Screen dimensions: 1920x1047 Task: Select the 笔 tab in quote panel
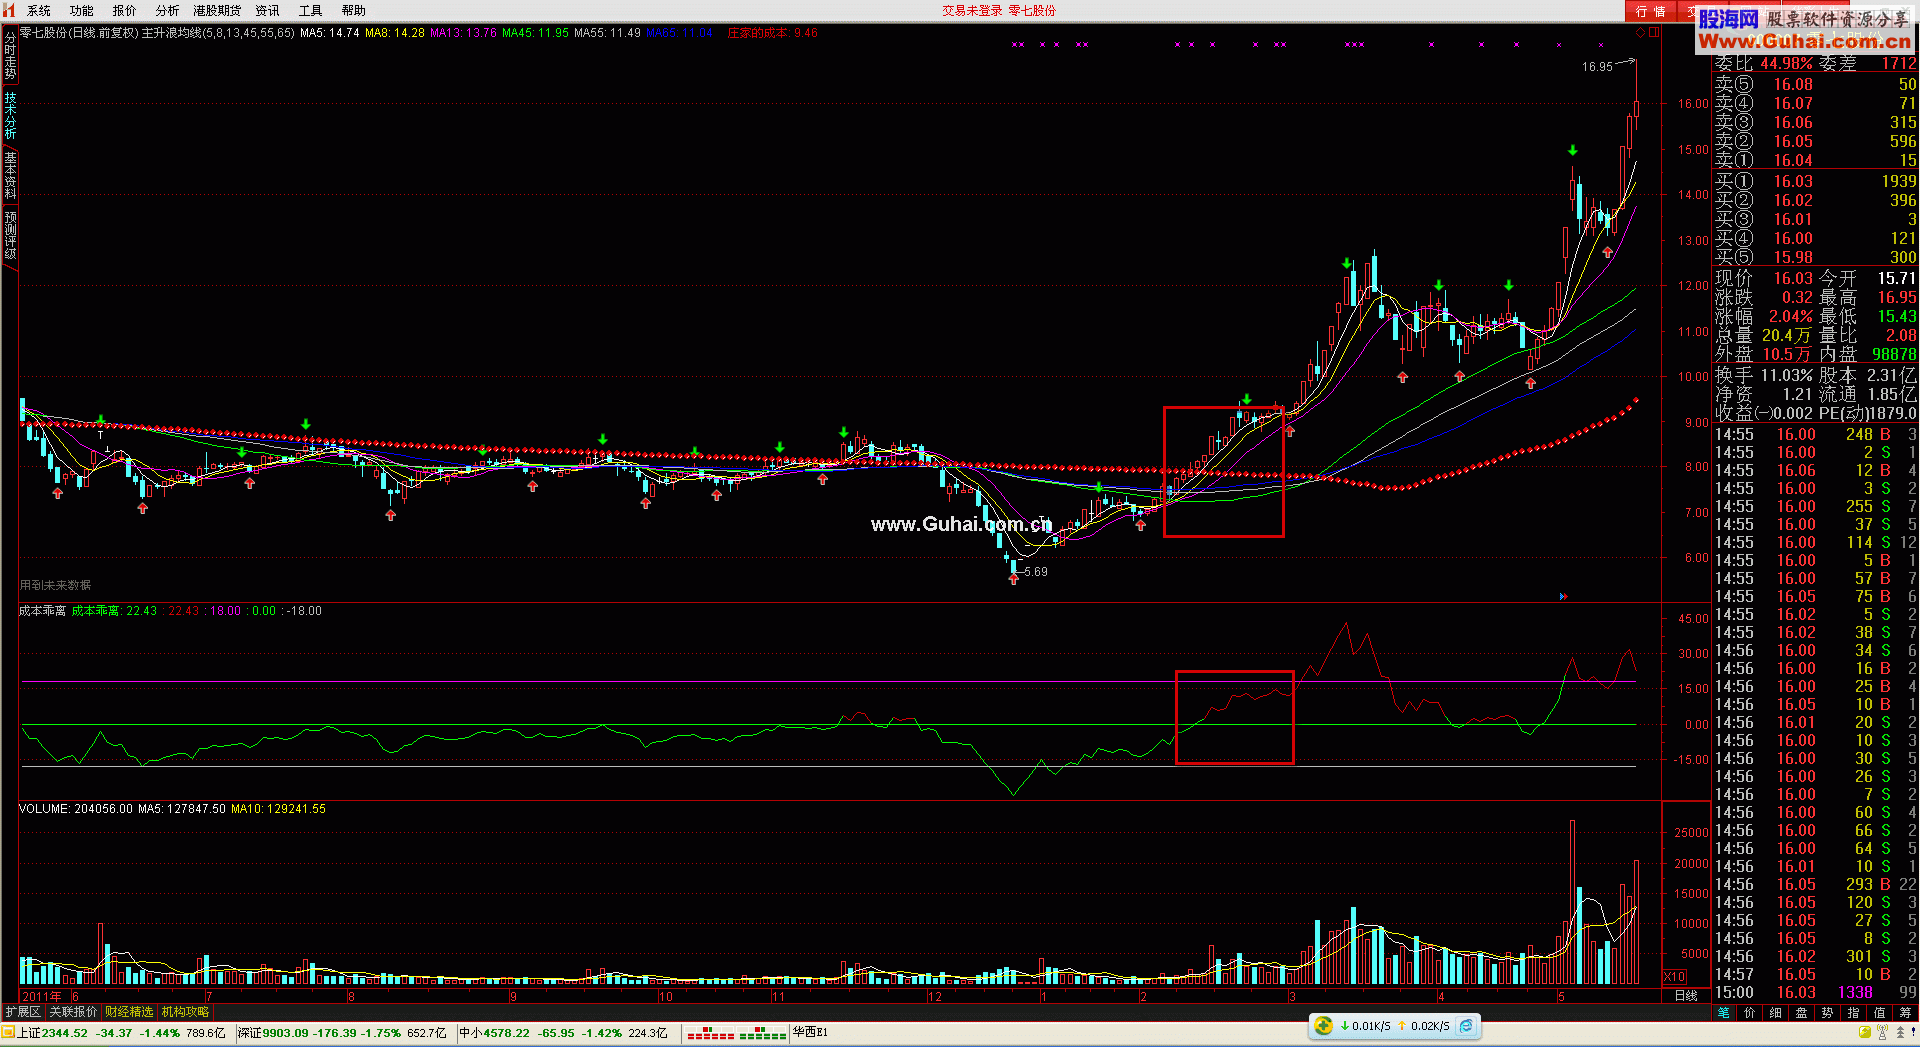pos(1724,1012)
